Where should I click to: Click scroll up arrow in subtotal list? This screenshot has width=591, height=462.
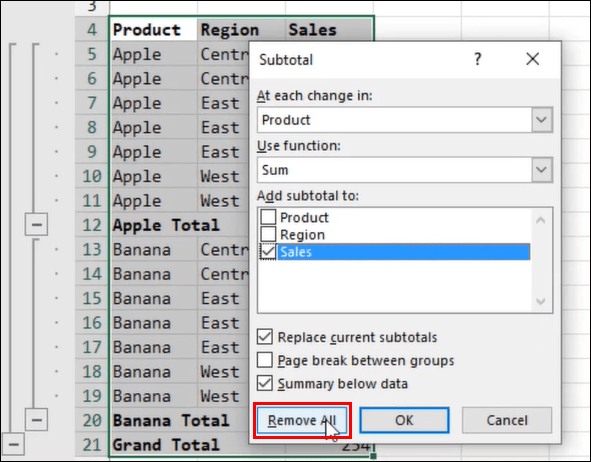click(540, 220)
